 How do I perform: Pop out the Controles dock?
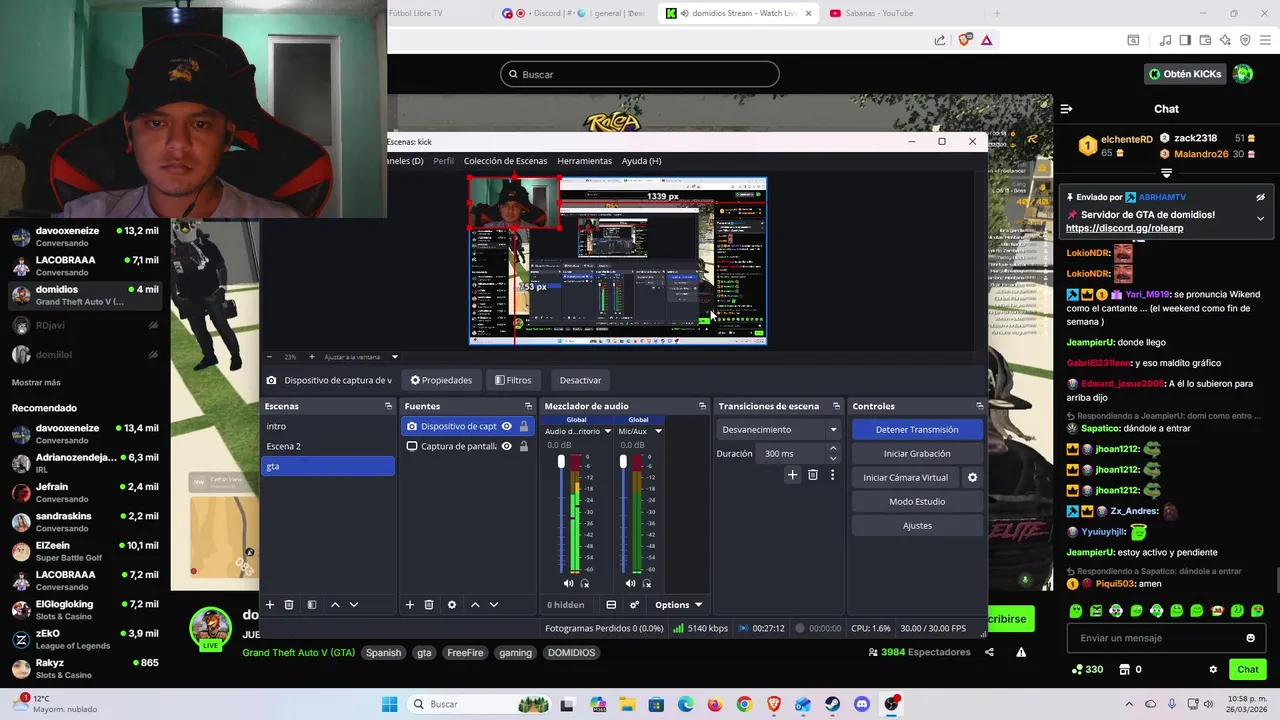pos(980,406)
